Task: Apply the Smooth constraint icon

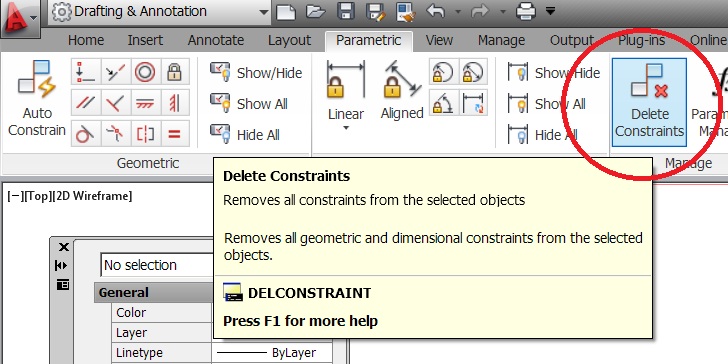Action: (116, 134)
